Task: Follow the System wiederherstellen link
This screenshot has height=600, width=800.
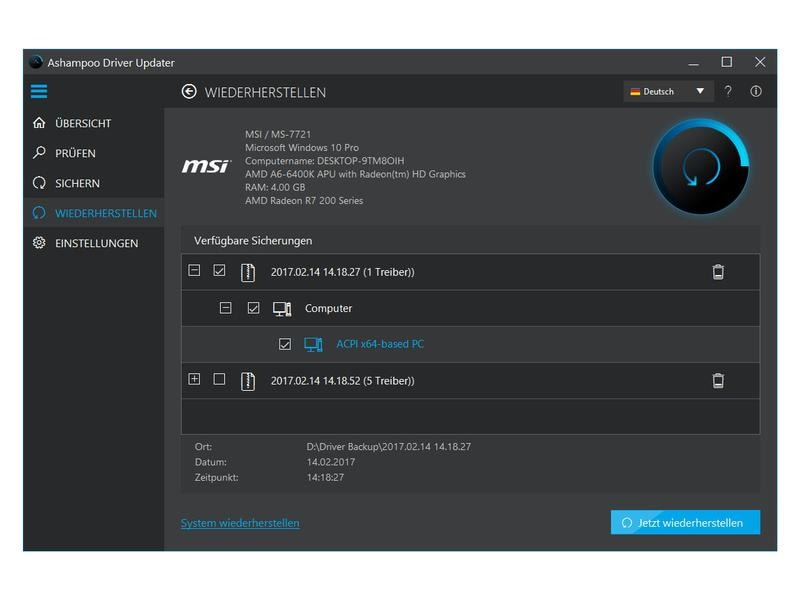Action: pos(240,523)
